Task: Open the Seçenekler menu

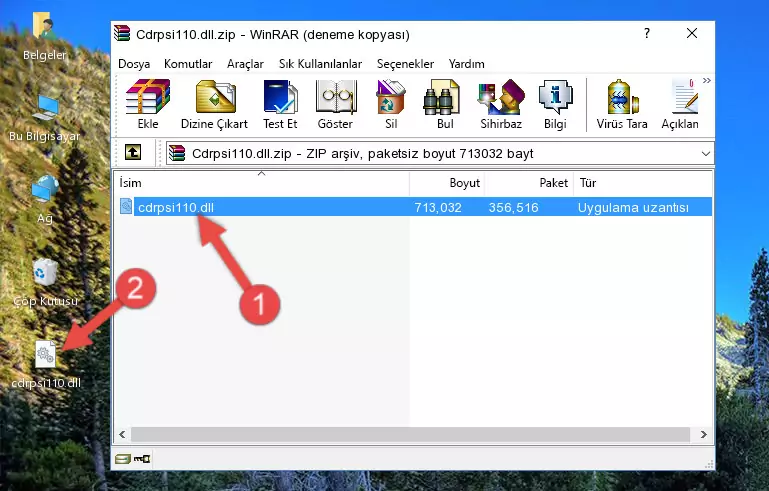Action: point(405,64)
